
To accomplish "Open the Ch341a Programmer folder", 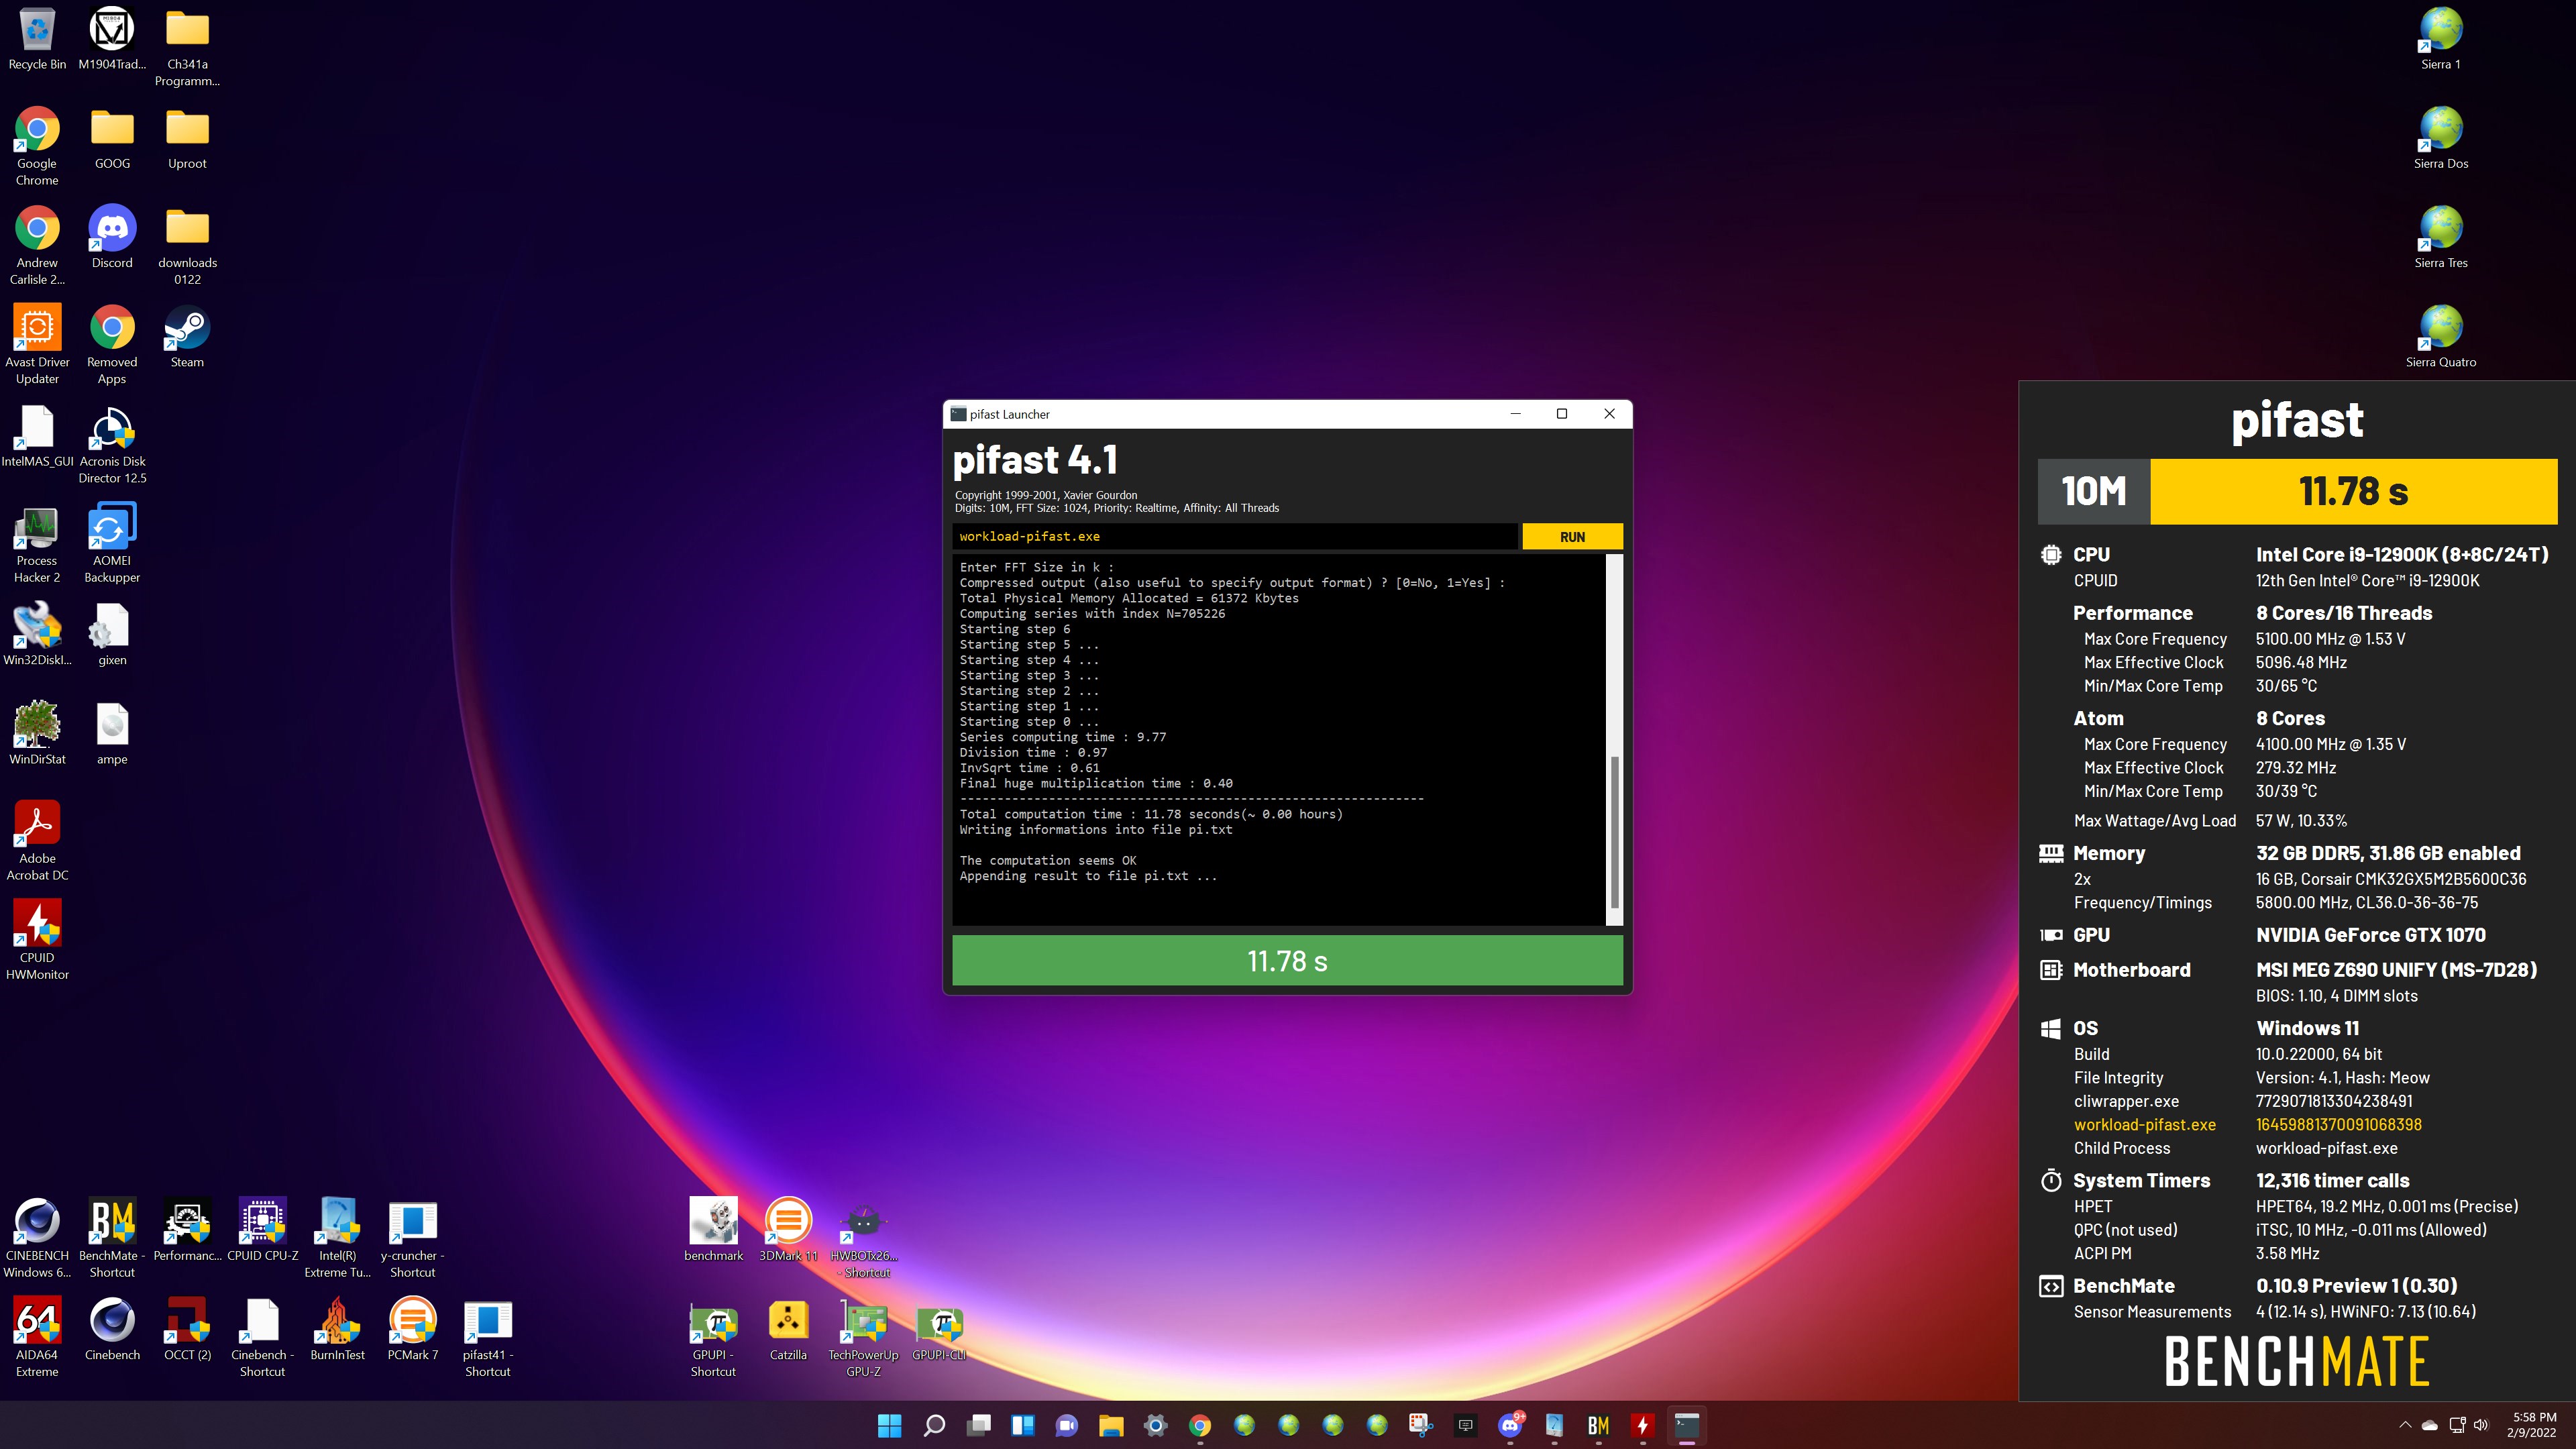I will [187, 48].
